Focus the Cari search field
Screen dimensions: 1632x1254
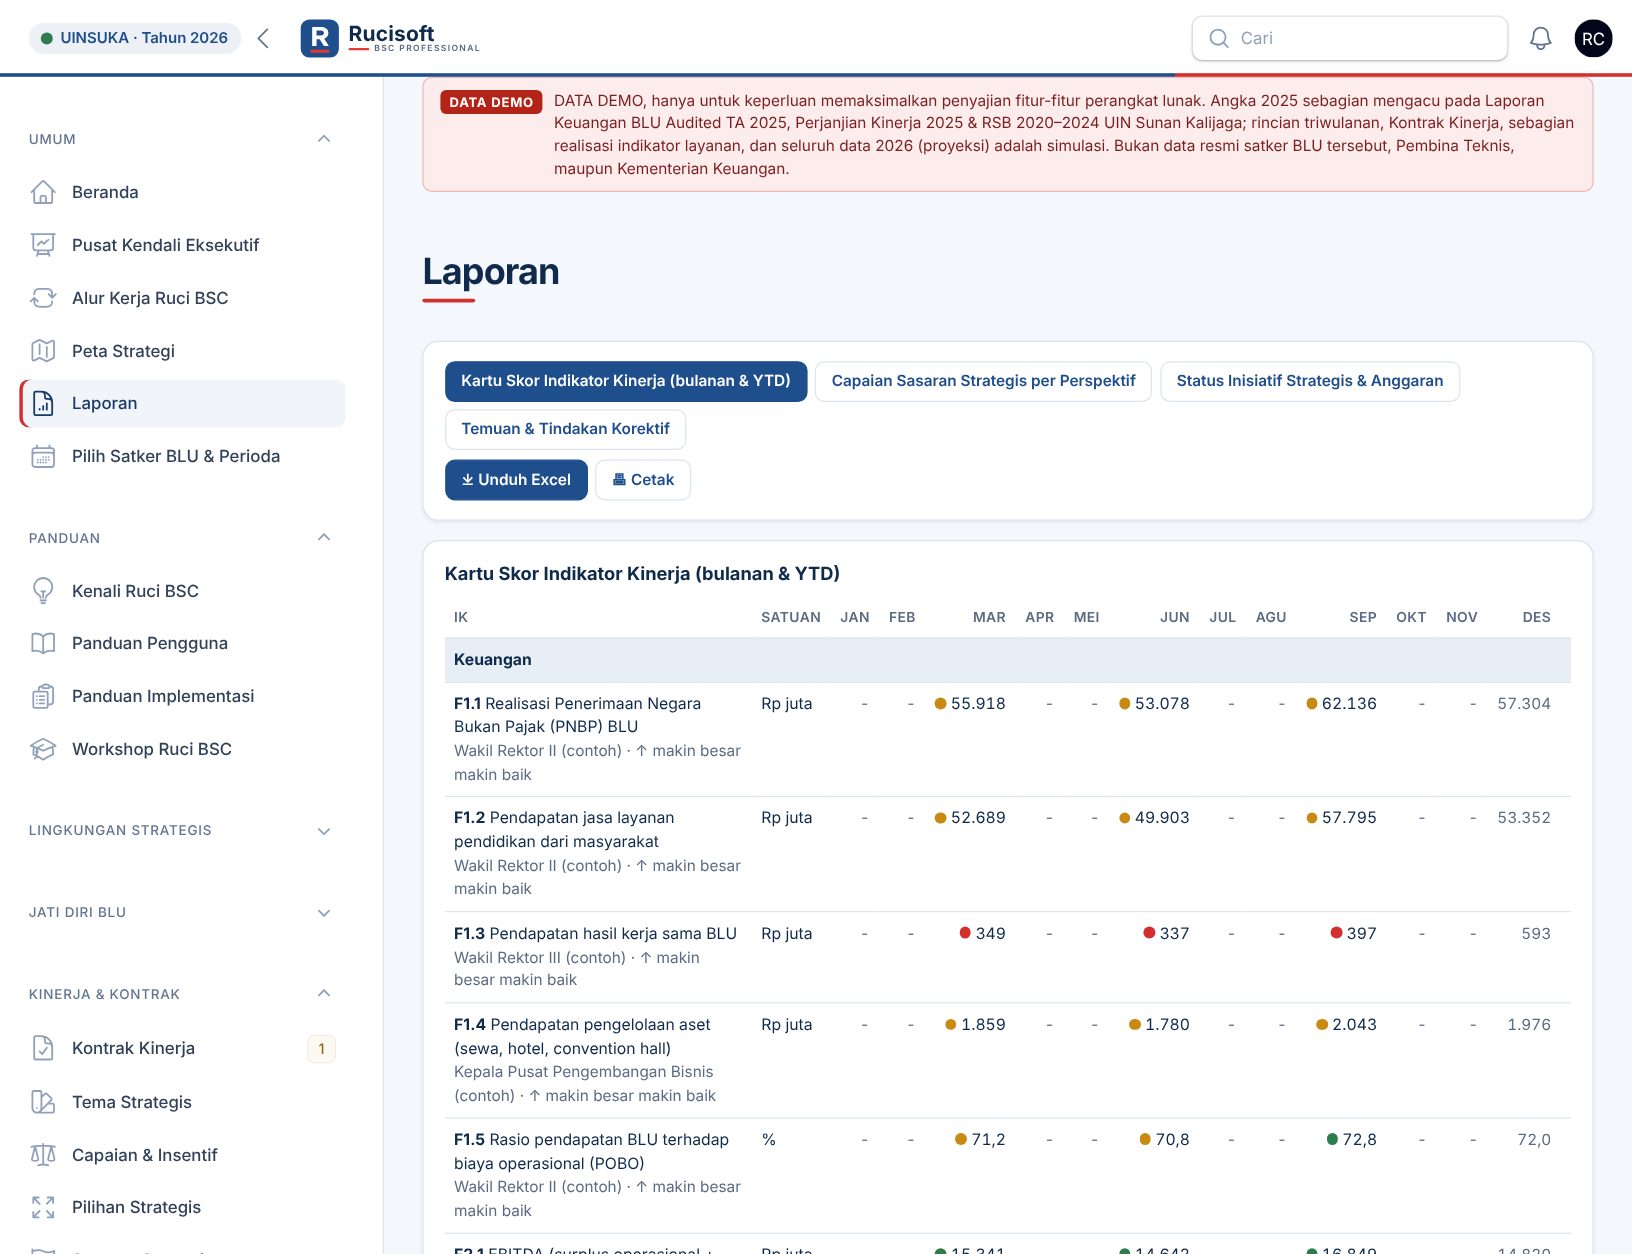(1349, 38)
